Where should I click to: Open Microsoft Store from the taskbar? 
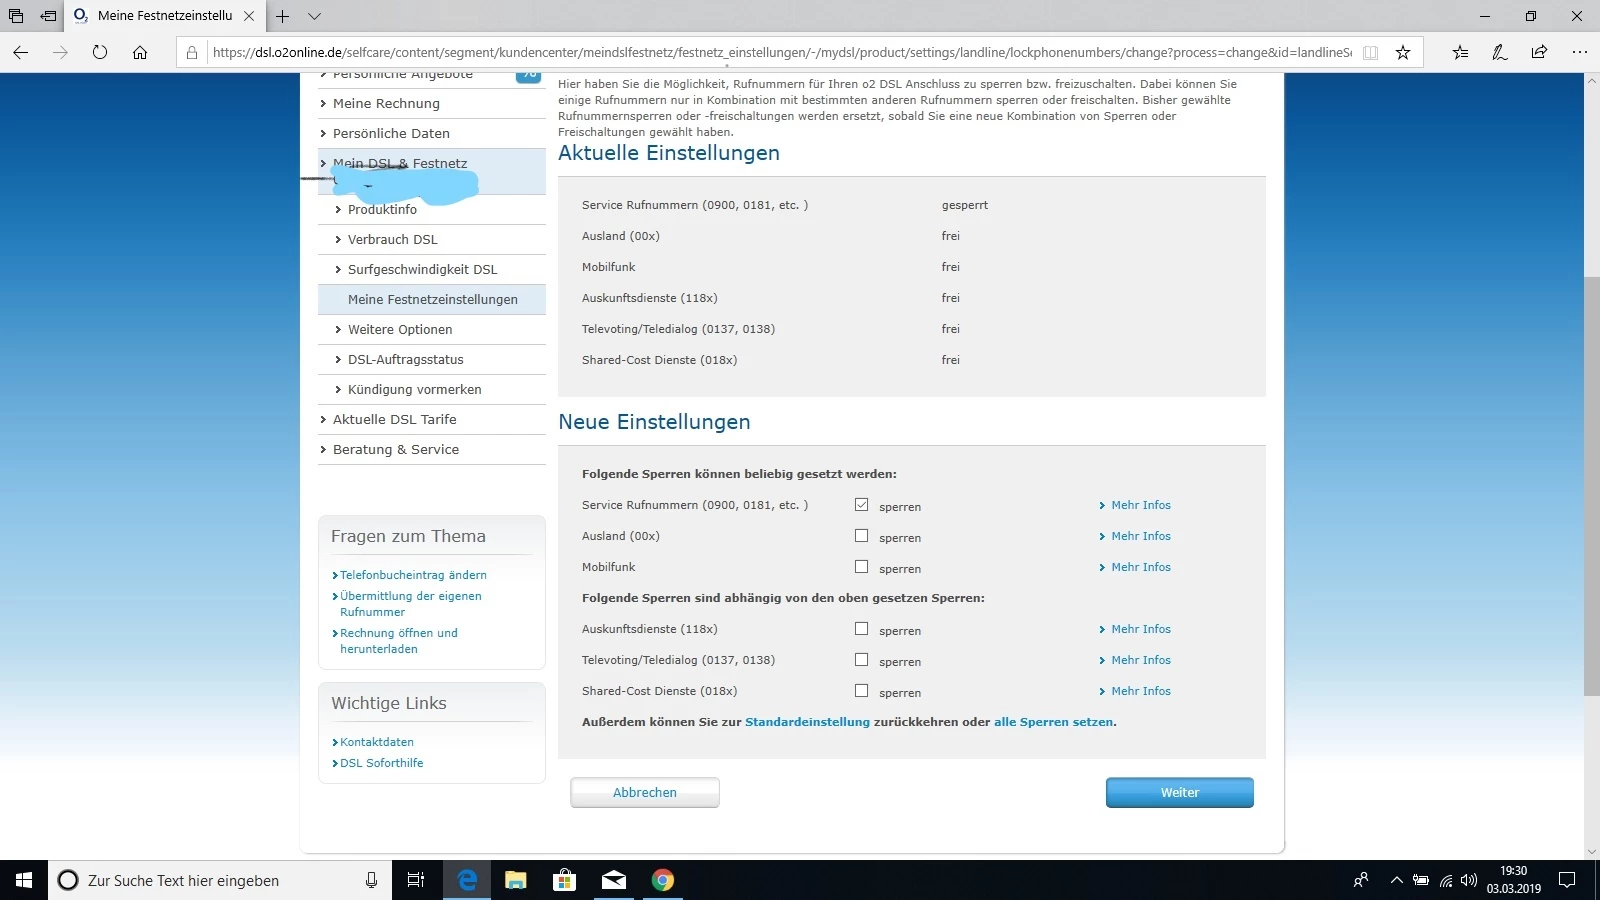(x=565, y=880)
